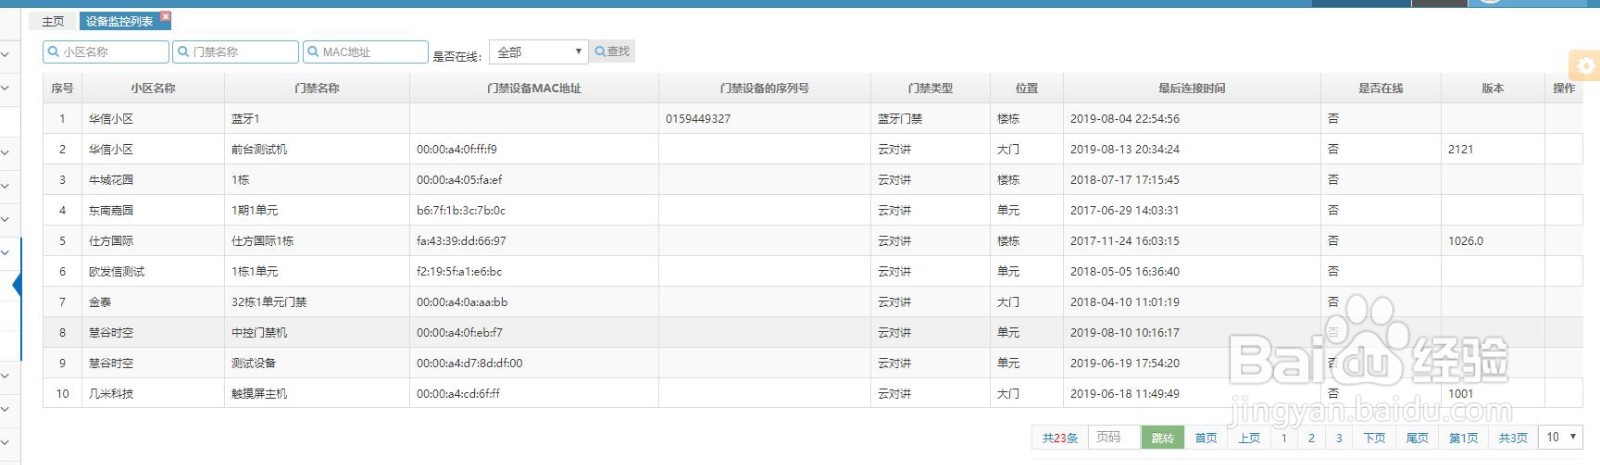Click version value 1026.0

(1466, 241)
